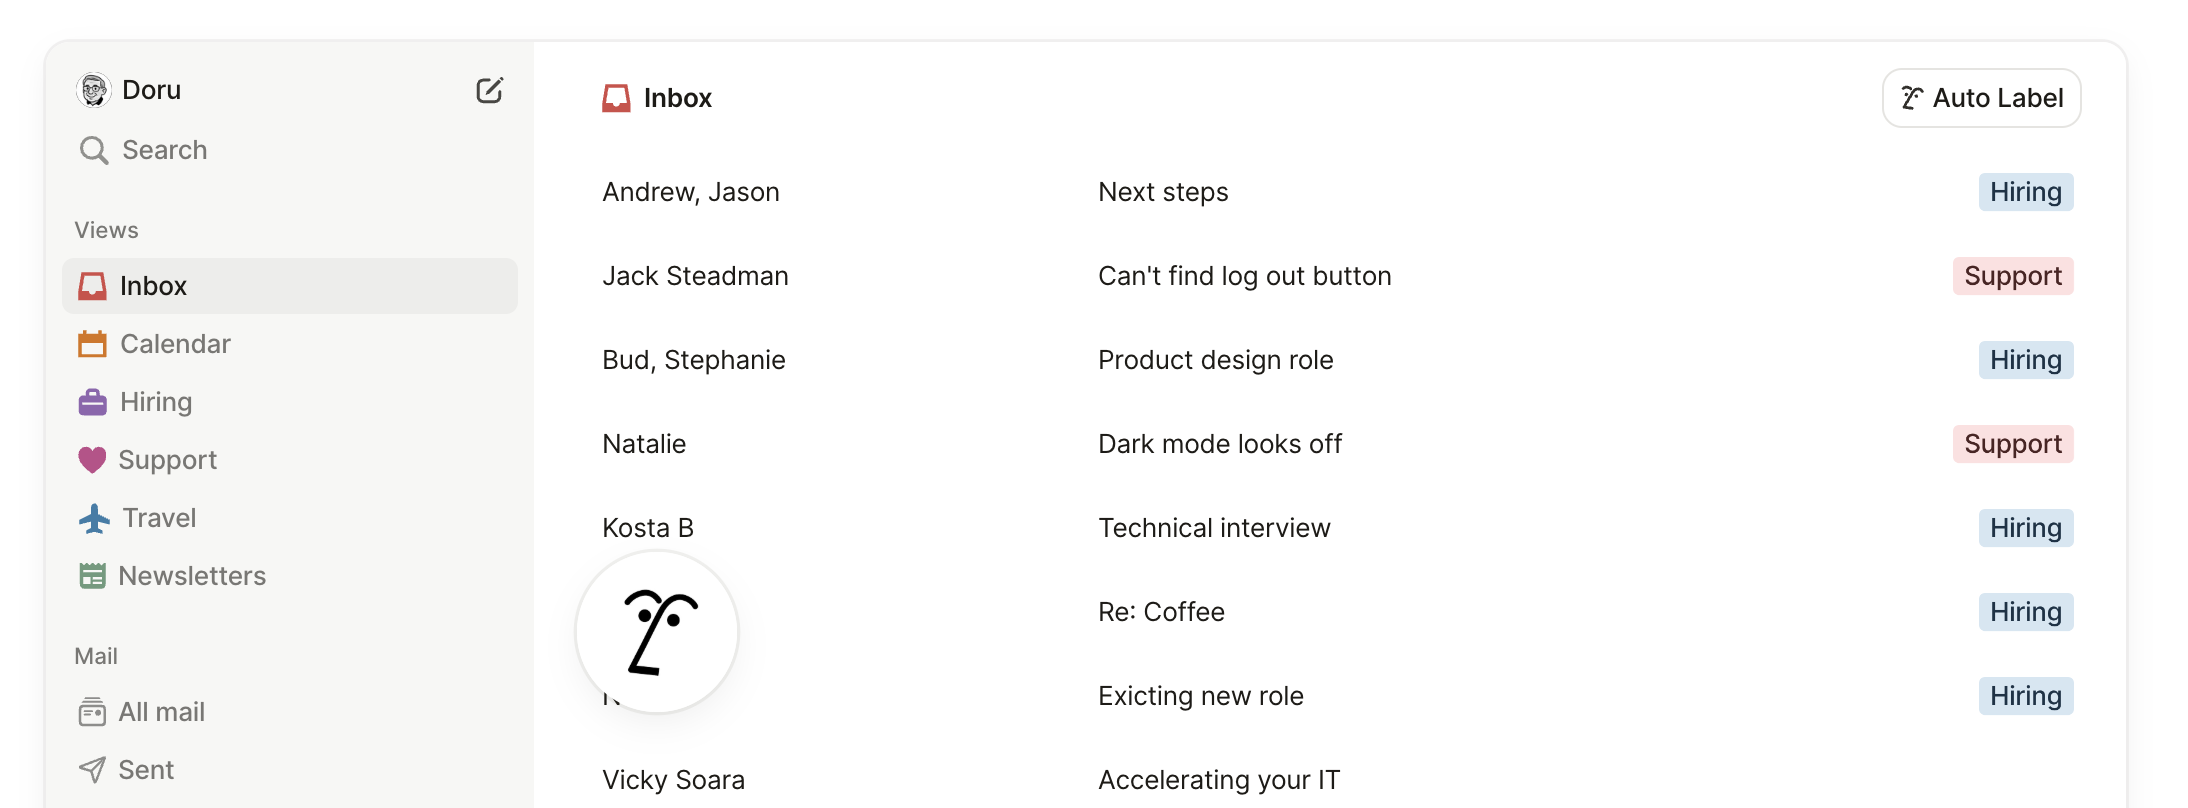Click Support label on Dark mode email
This screenshot has height=808, width=2188.
[2012, 444]
